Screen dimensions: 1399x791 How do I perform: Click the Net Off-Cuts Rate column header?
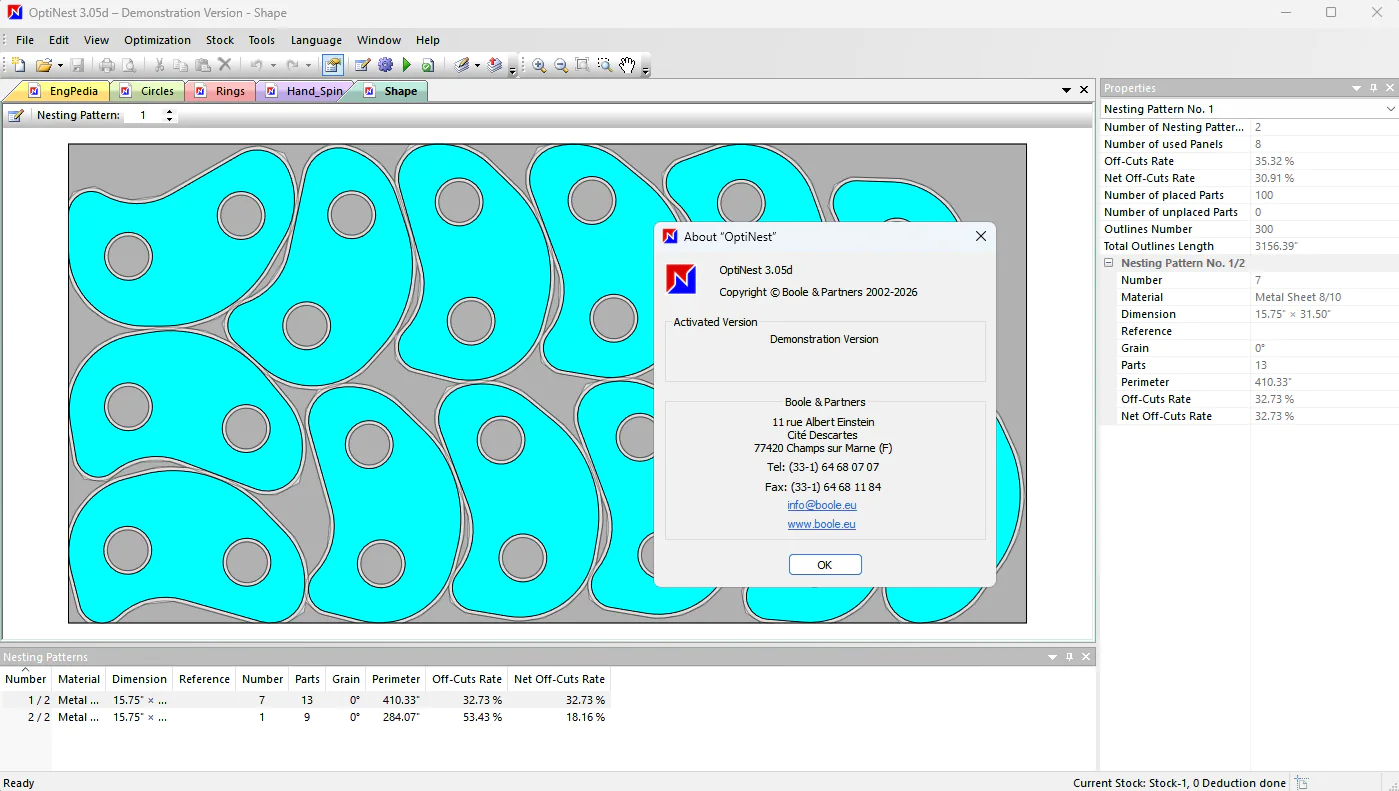(559, 679)
